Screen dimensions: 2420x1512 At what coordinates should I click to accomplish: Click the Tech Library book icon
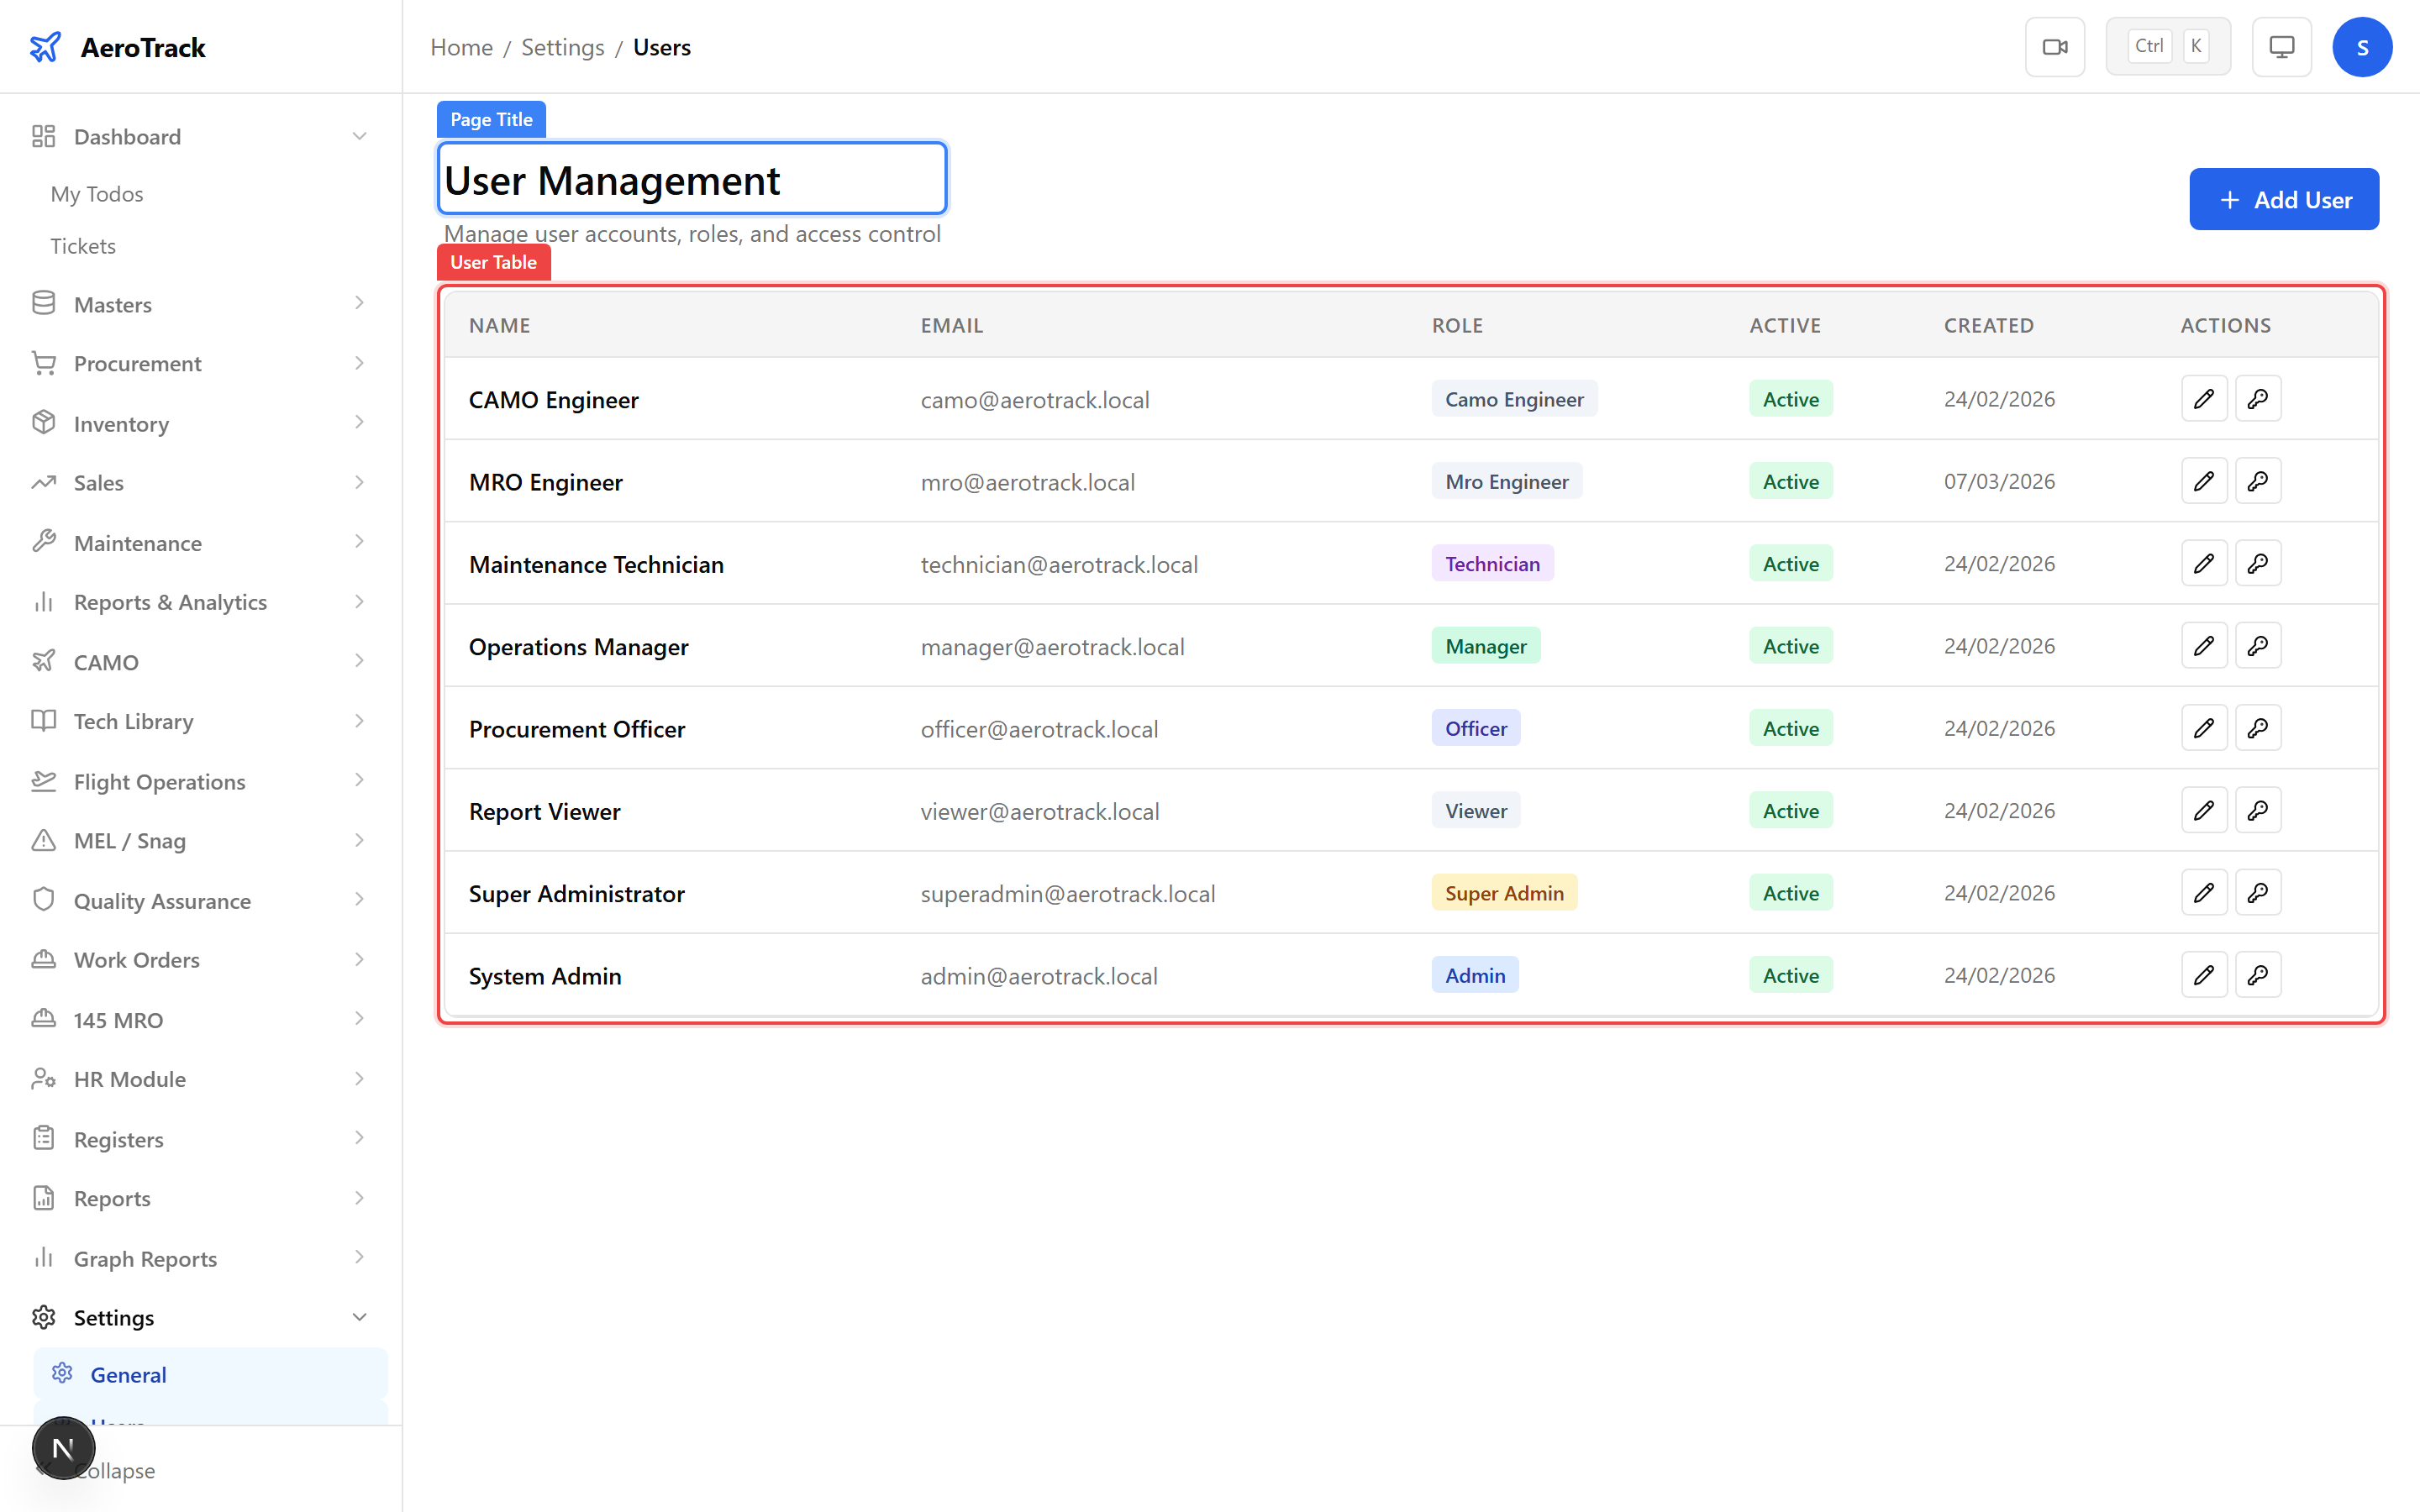[x=44, y=721]
